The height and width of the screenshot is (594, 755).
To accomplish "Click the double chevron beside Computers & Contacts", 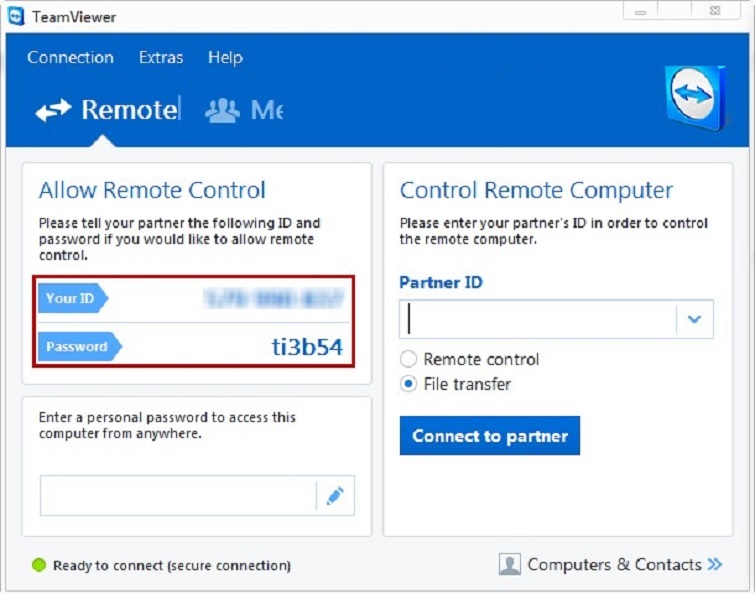I will pos(715,564).
